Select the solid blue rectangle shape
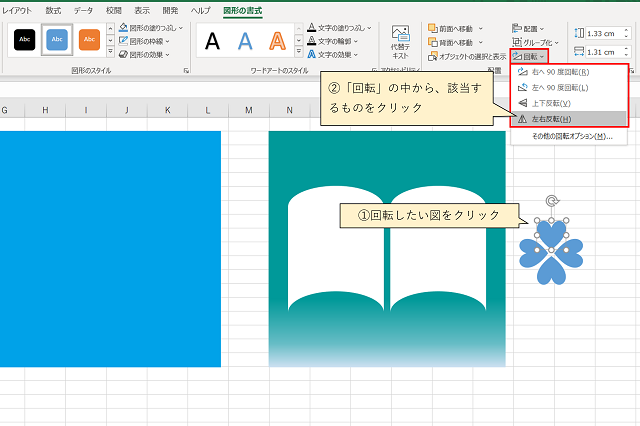Screen dimensions: 640x426 coord(110,249)
